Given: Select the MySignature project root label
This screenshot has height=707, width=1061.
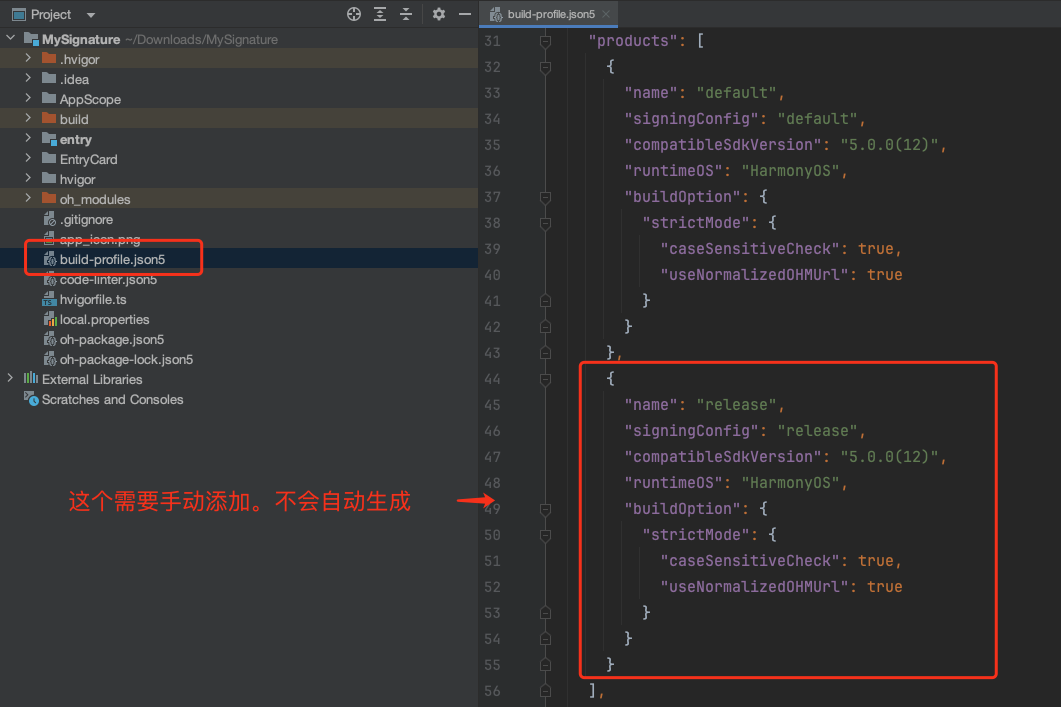Looking at the screenshot, I should pos(81,39).
